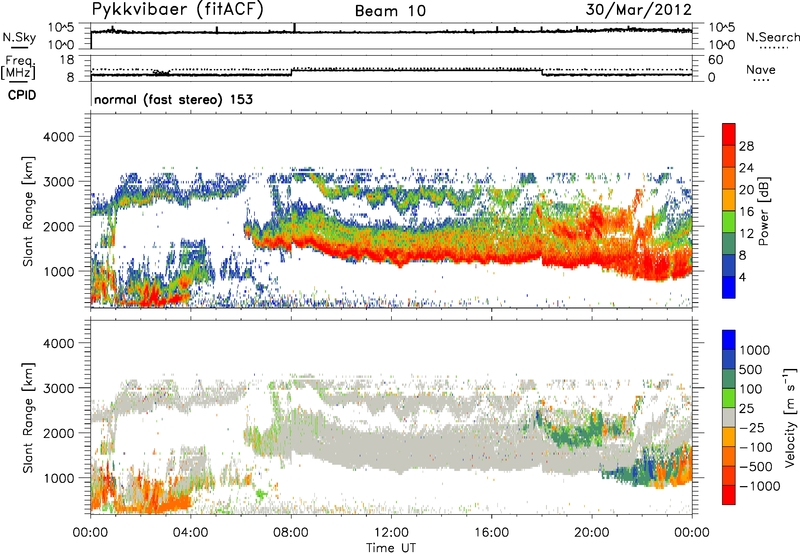This screenshot has height=554, width=800.
Task: Click the 'Velocity [m s-1]' colorbar label
Action: click(x=790, y=417)
